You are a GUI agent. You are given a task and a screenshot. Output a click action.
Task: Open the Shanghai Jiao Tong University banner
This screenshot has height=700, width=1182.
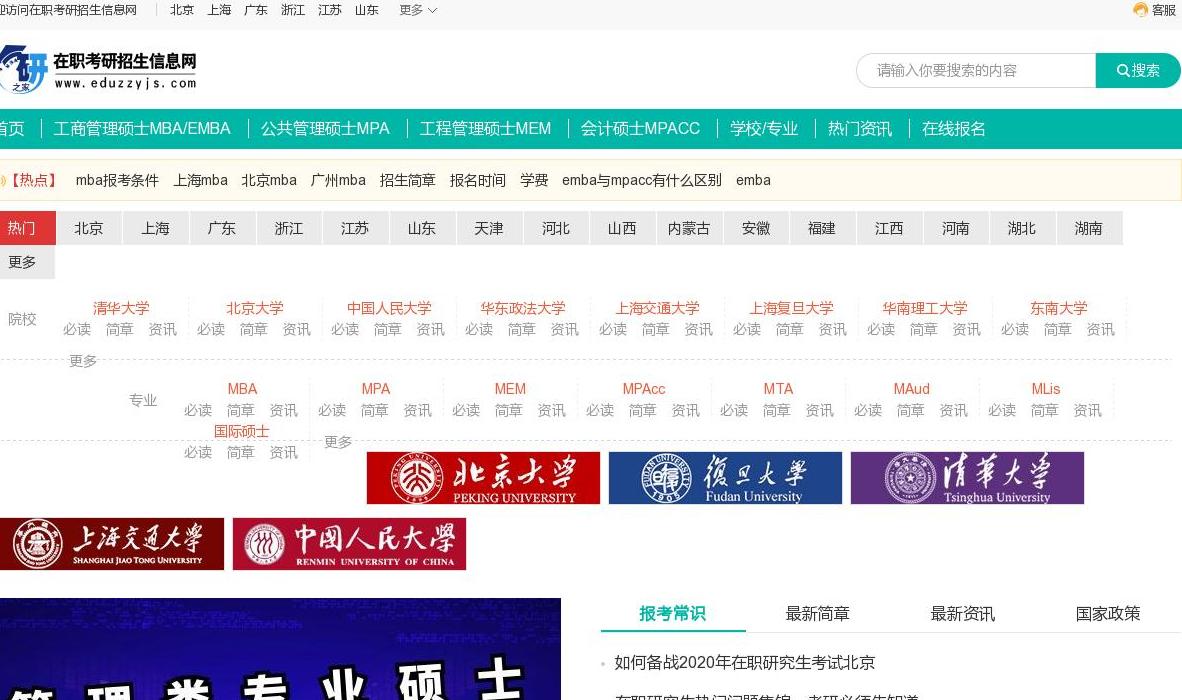[112, 544]
